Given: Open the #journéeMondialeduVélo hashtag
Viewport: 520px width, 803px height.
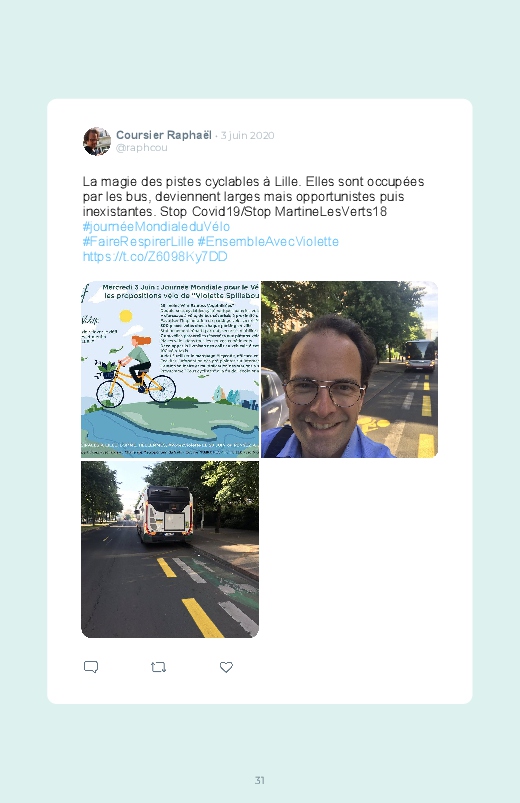Looking at the screenshot, I should point(156,226).
